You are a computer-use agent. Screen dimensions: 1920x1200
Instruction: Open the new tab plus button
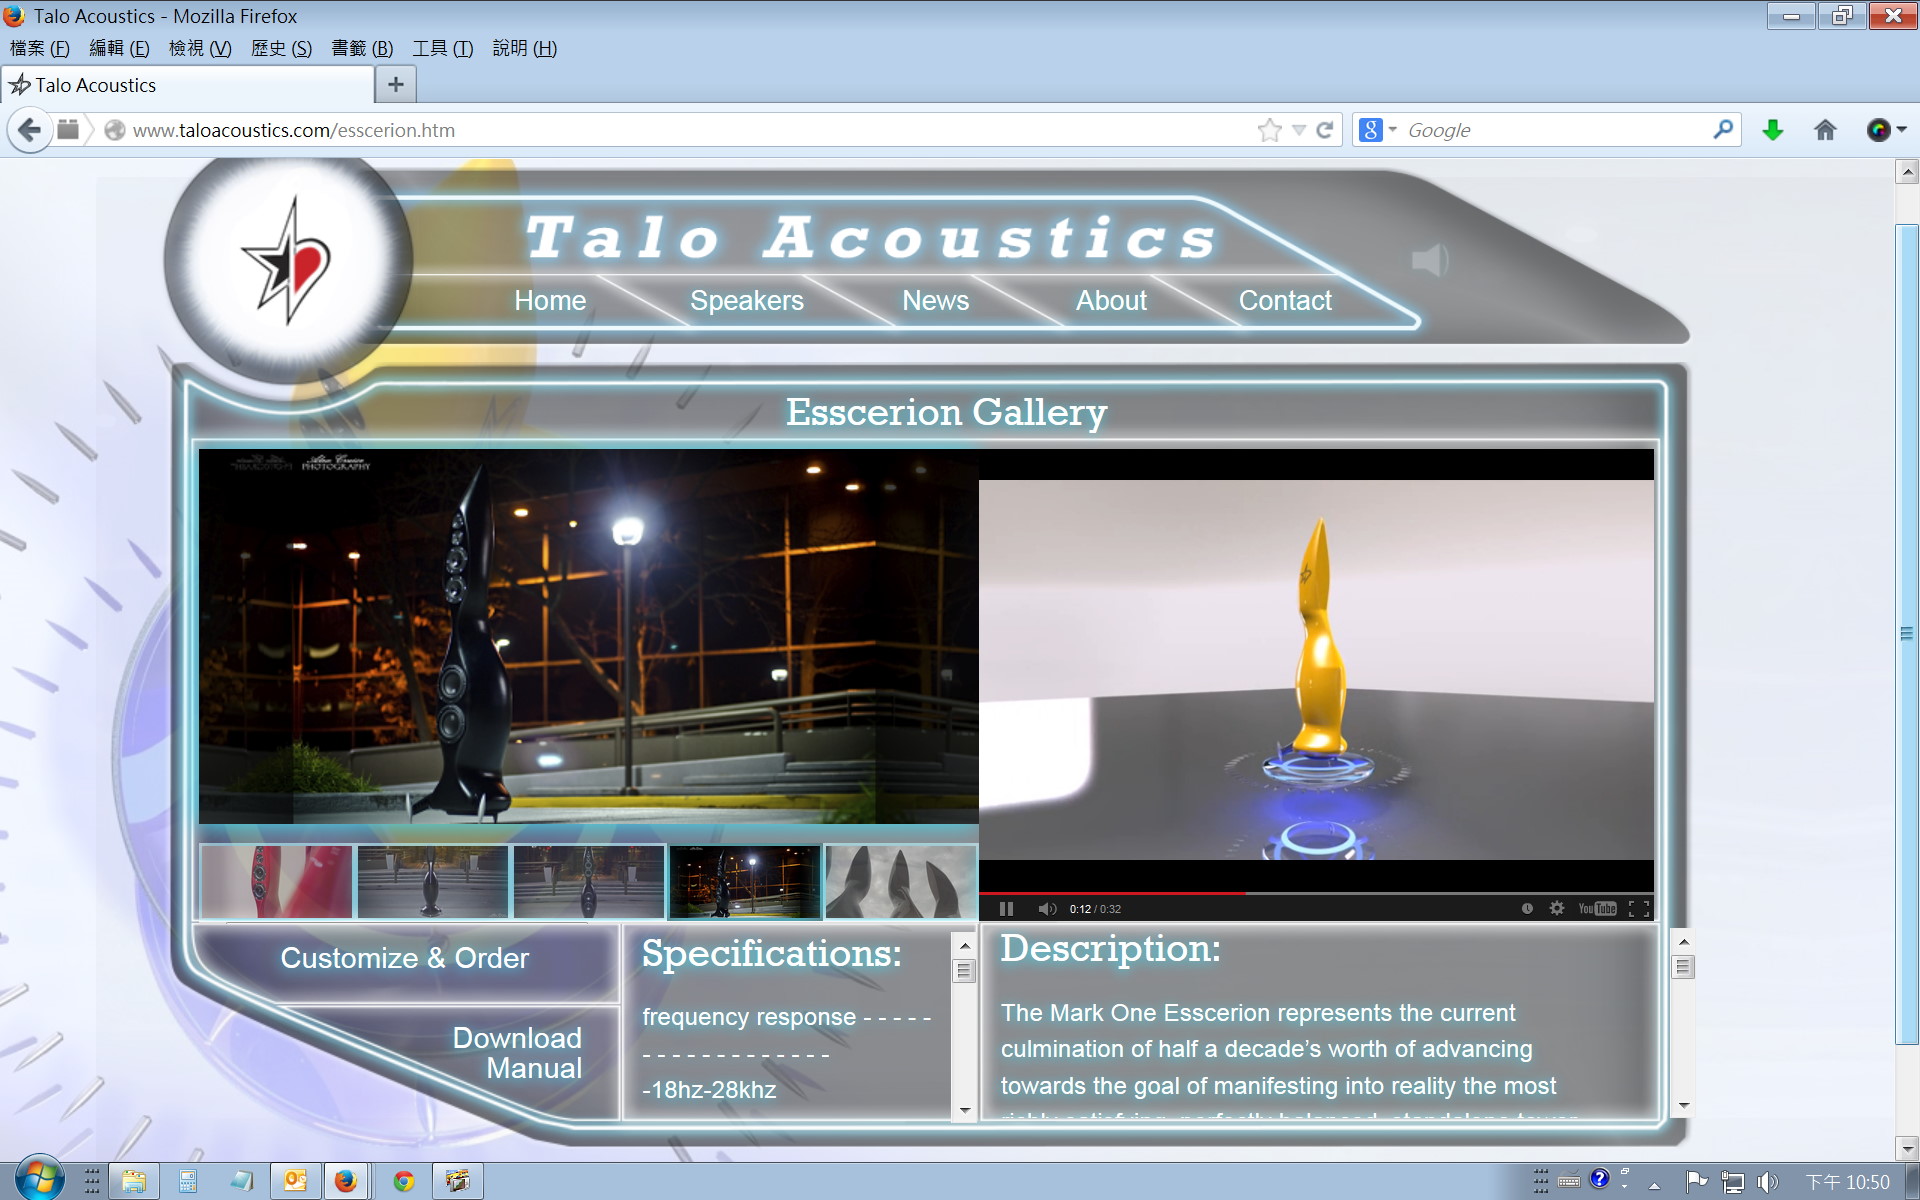pos(396,85)
